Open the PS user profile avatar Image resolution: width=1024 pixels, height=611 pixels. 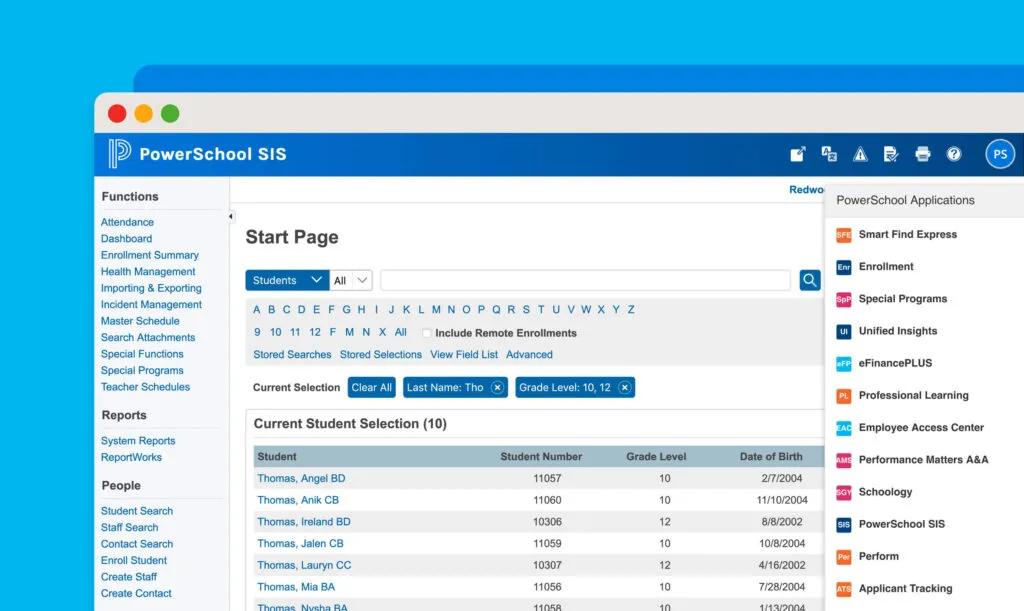pos(1000,154)
